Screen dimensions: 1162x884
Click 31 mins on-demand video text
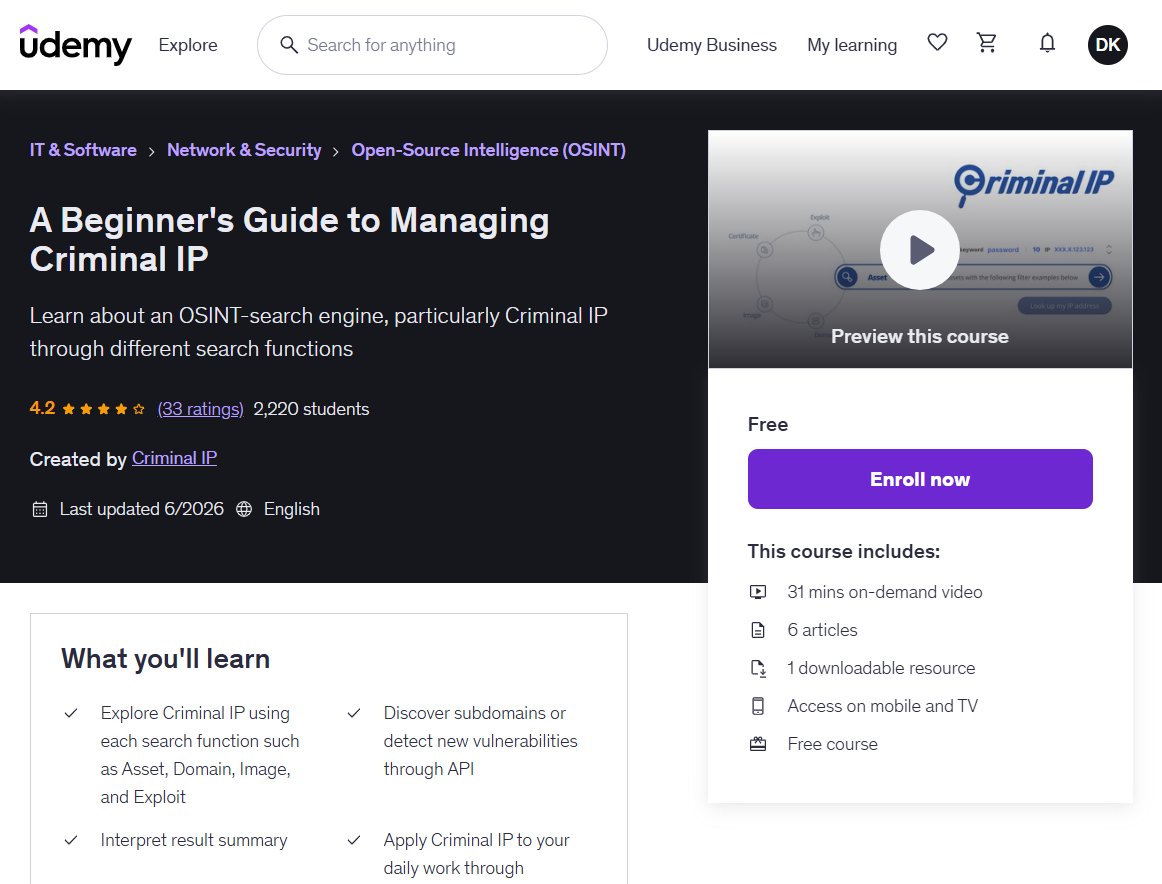click(885, 592)
